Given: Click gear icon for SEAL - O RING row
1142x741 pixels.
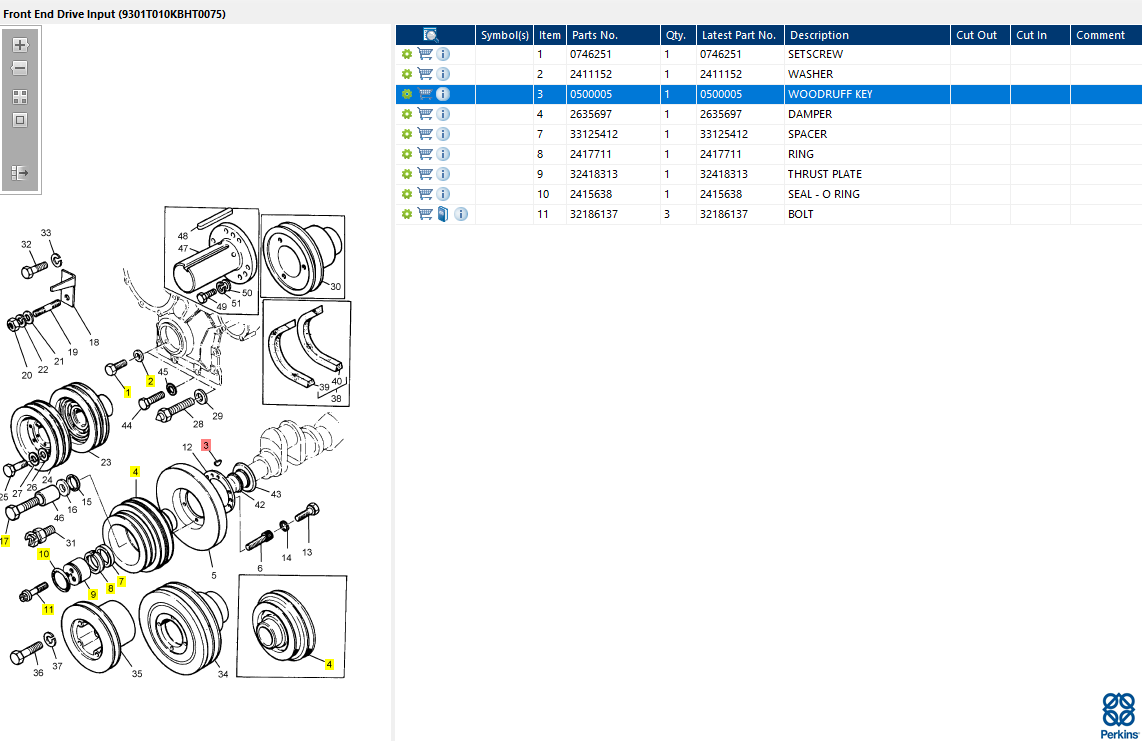Looking at the screenshot, I should point(407,194).
